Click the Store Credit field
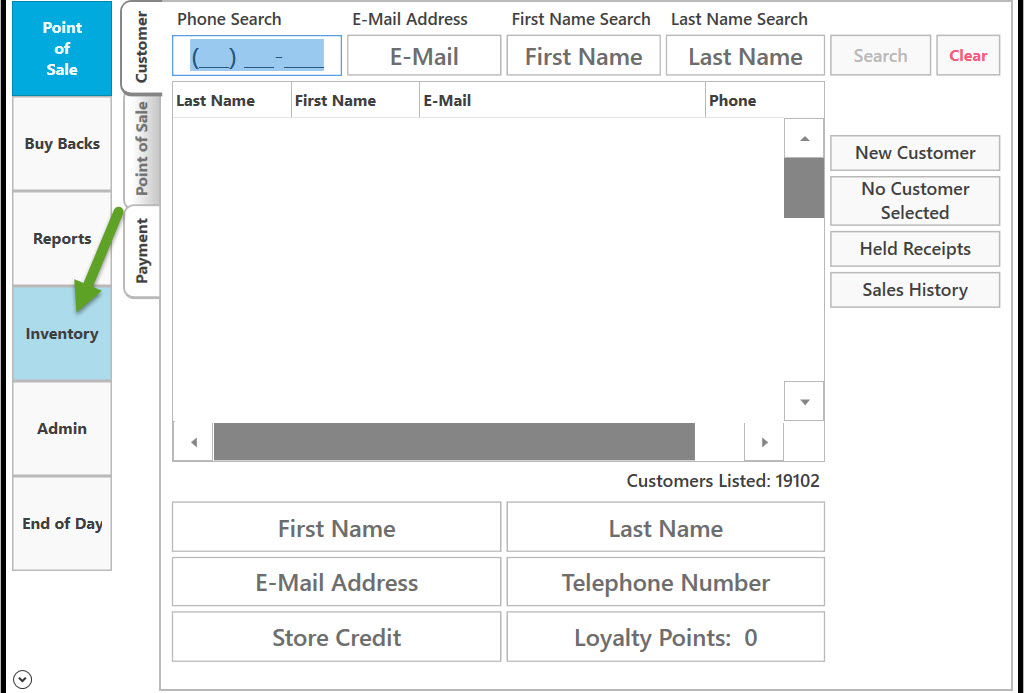Screen dimensions: 1024x693 336,637
